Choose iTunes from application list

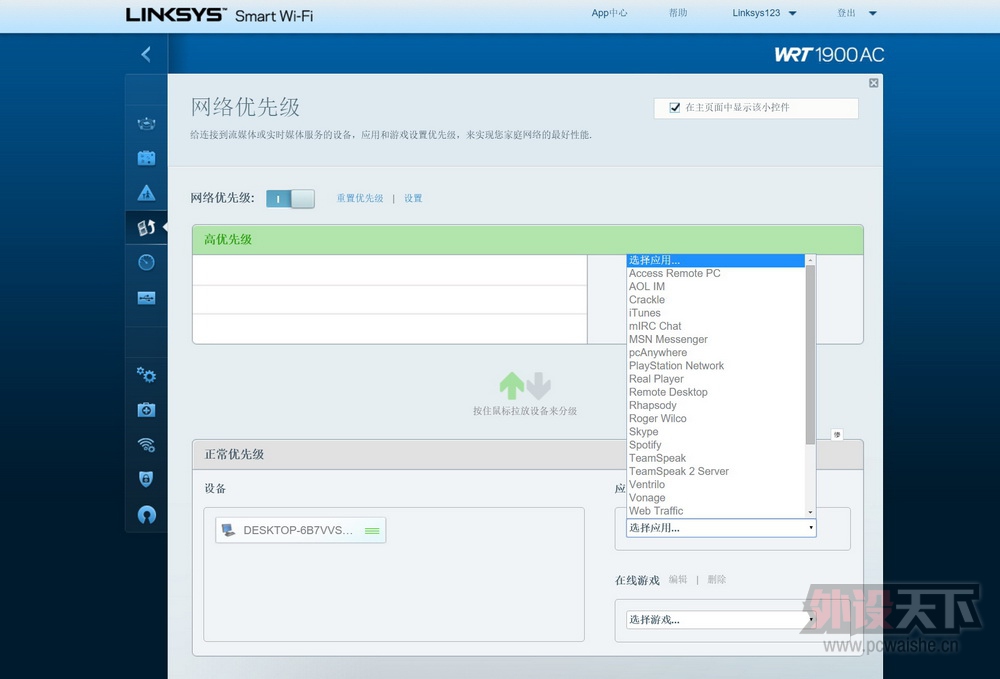(x=716, y=313)
